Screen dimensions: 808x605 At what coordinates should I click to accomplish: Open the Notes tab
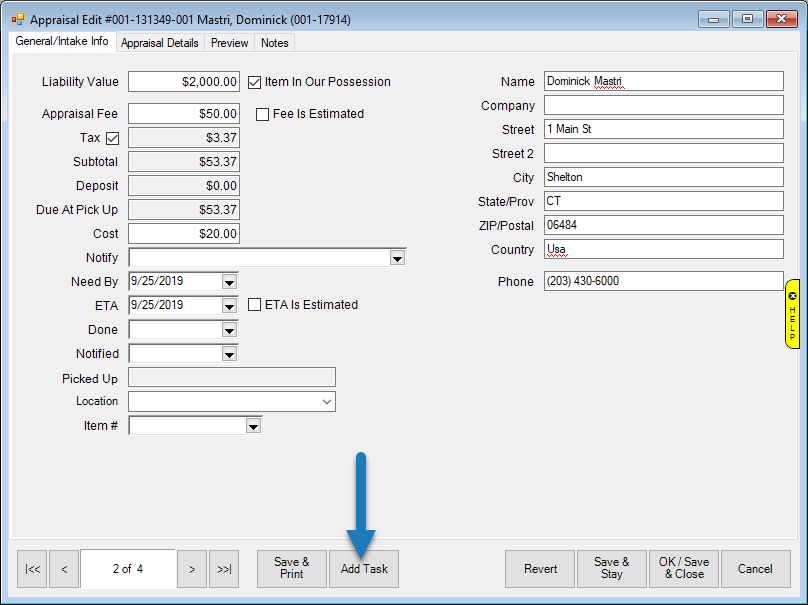pos(274,43)
